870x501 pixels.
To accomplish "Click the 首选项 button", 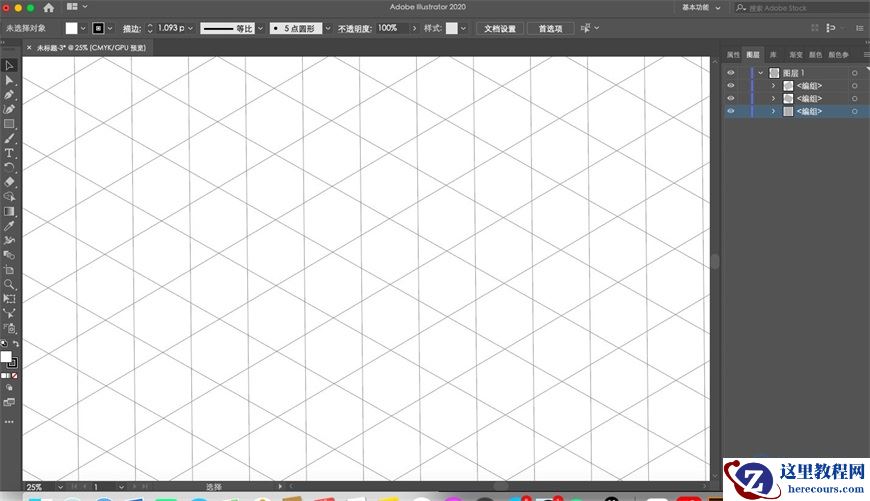I will coord(550,28).
